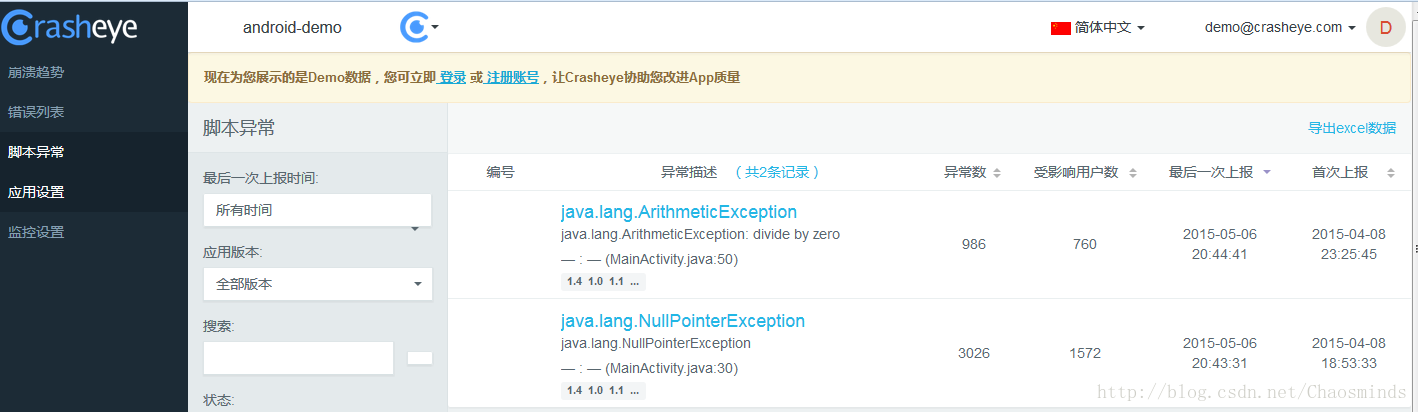Viewport: 1418px width, 412px height.
Task: Click the 登录 link in the banner
Action: click(x=453, y=77)
